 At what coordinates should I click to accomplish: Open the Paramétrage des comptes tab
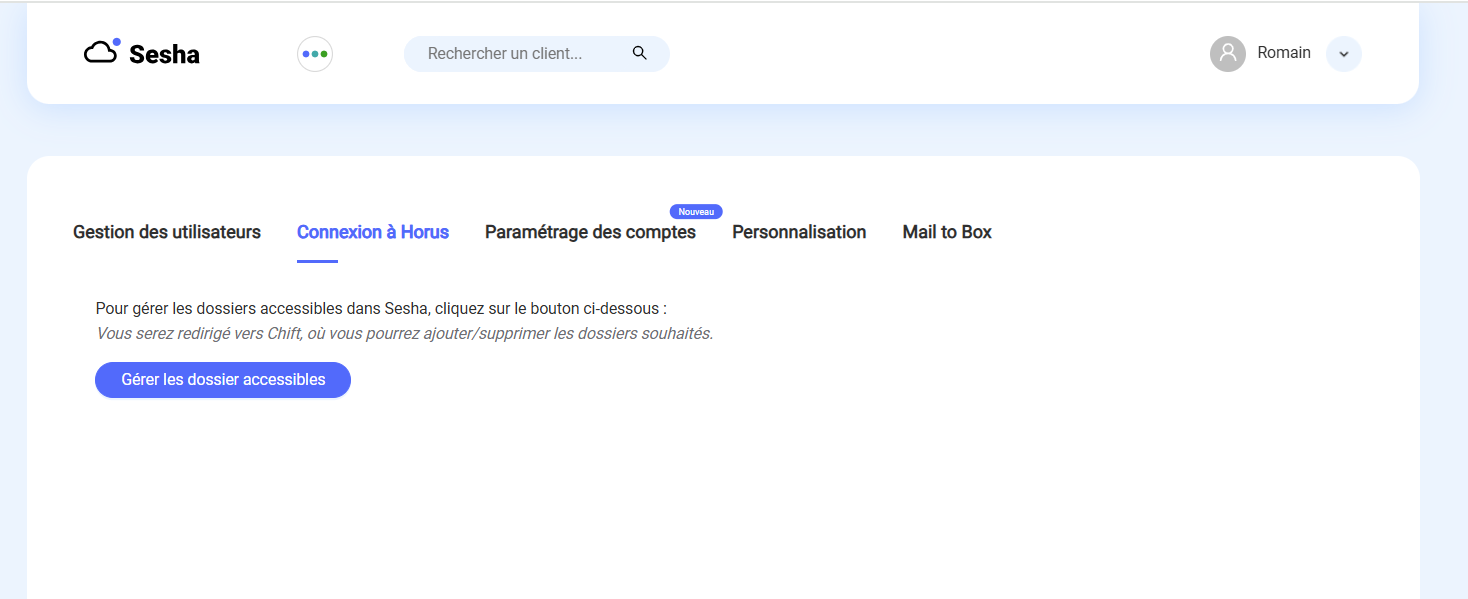pos(590,232)
